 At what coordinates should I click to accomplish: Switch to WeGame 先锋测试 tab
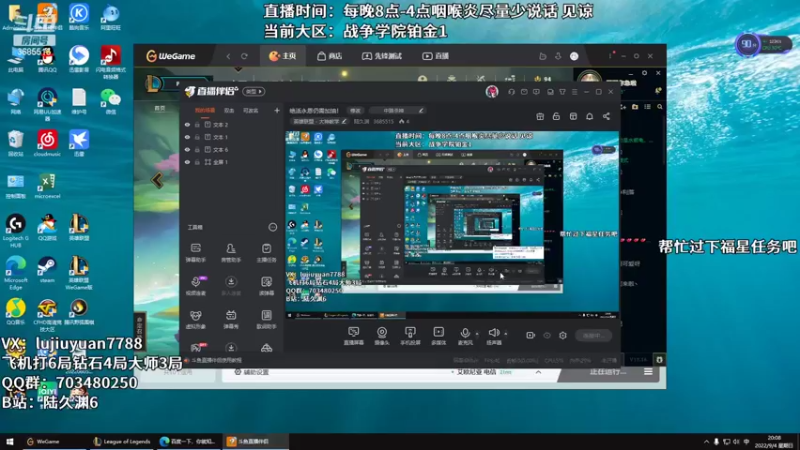pos(382,56)
